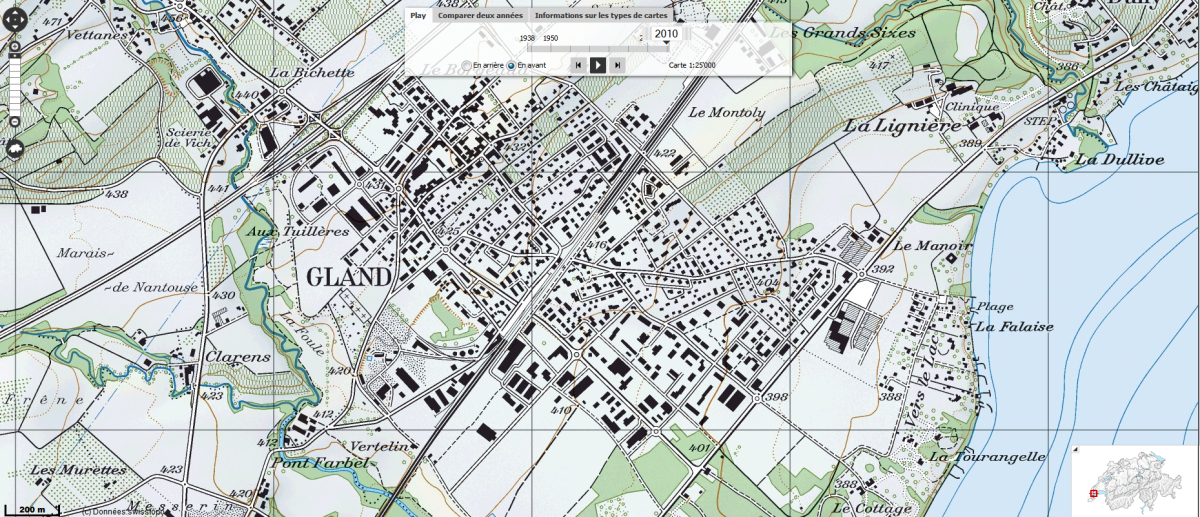Jump to the first year in timeline
The image size is (1200, 517).
577,65
